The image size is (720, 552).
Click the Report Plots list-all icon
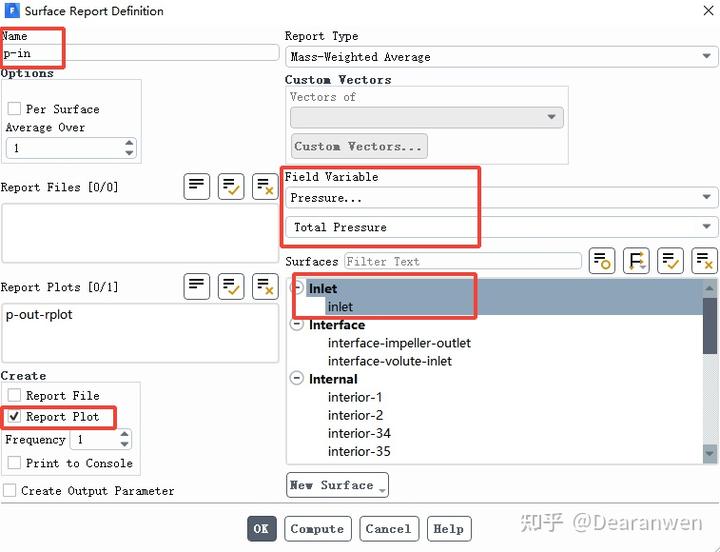pos(197,287)
